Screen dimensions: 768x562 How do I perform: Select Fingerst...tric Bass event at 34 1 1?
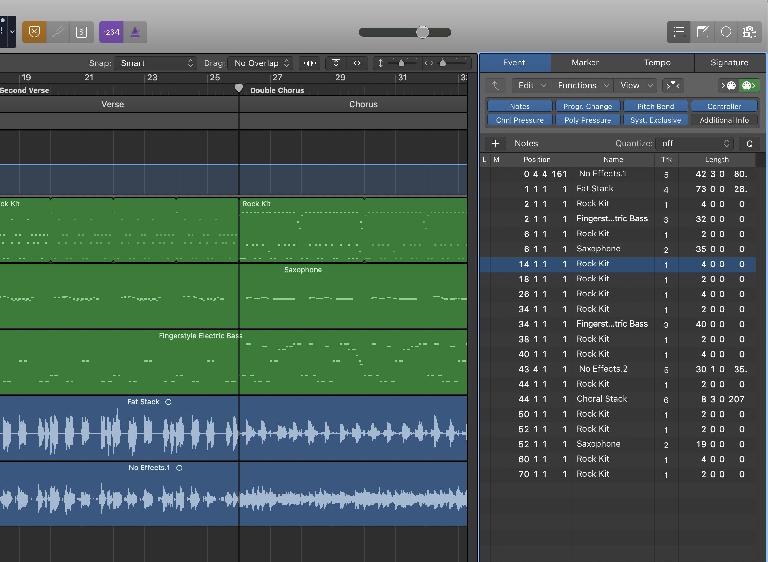(x=618, y=324)
